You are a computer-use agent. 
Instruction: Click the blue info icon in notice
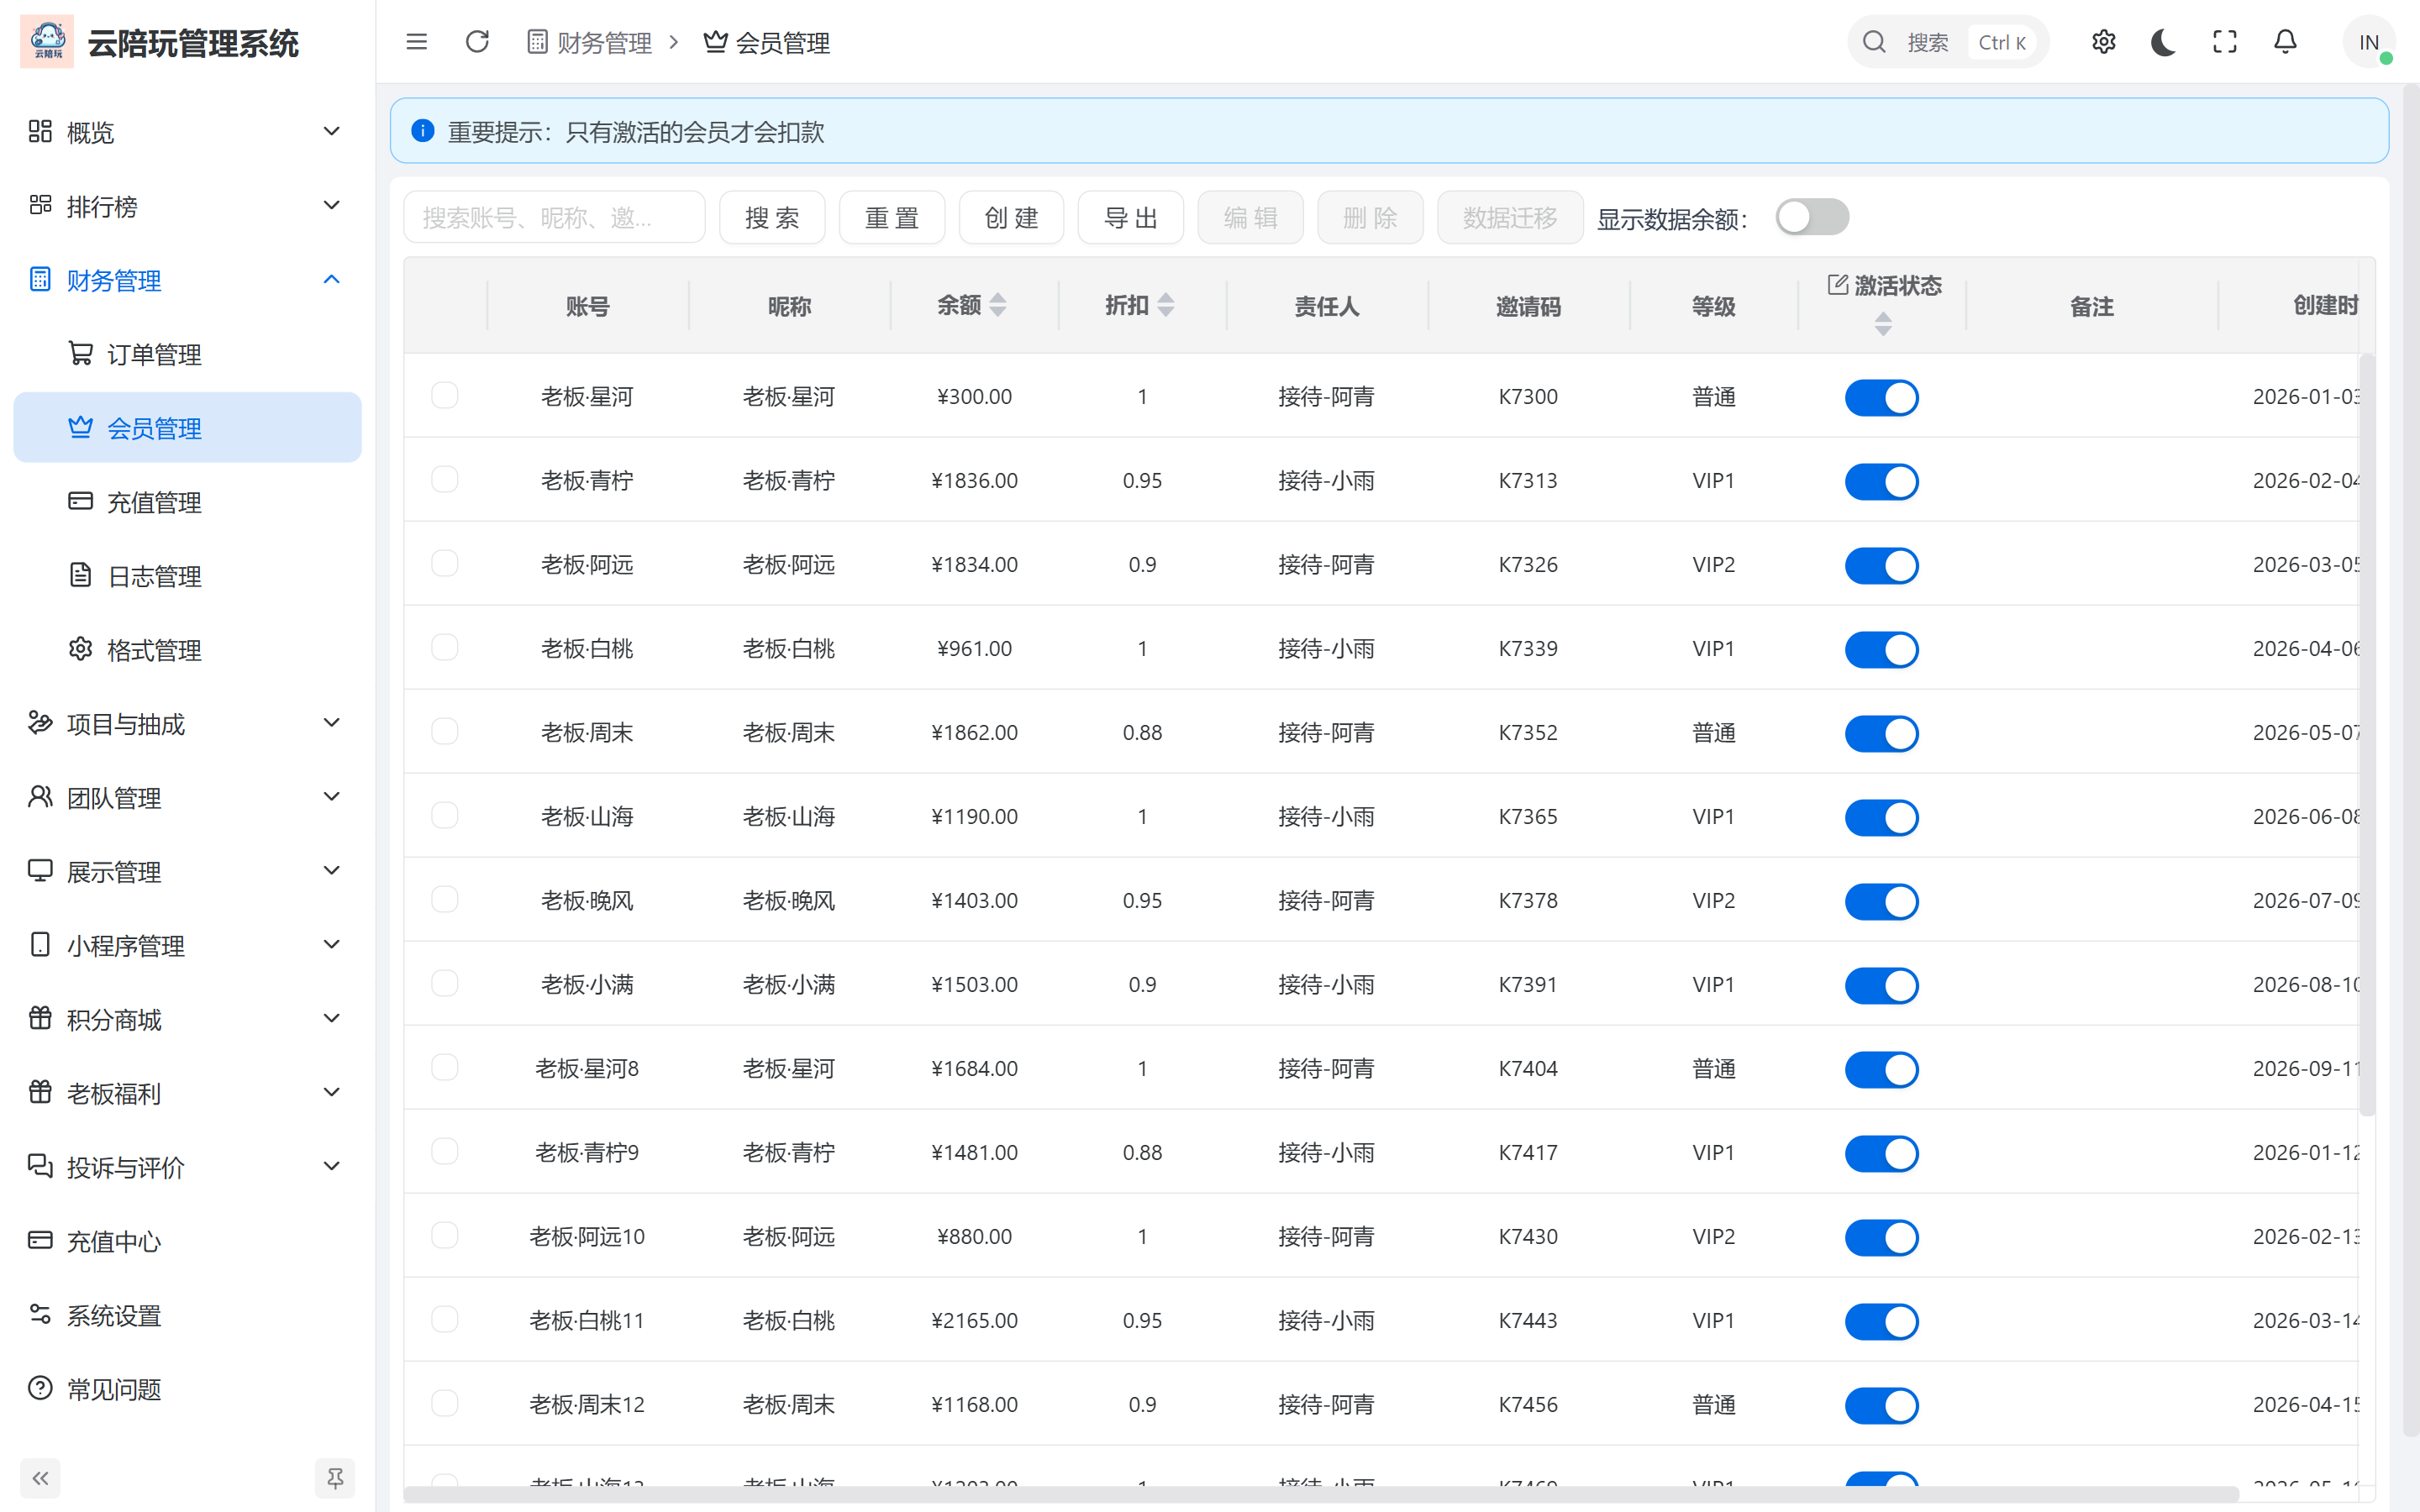[x=423, y=131]
